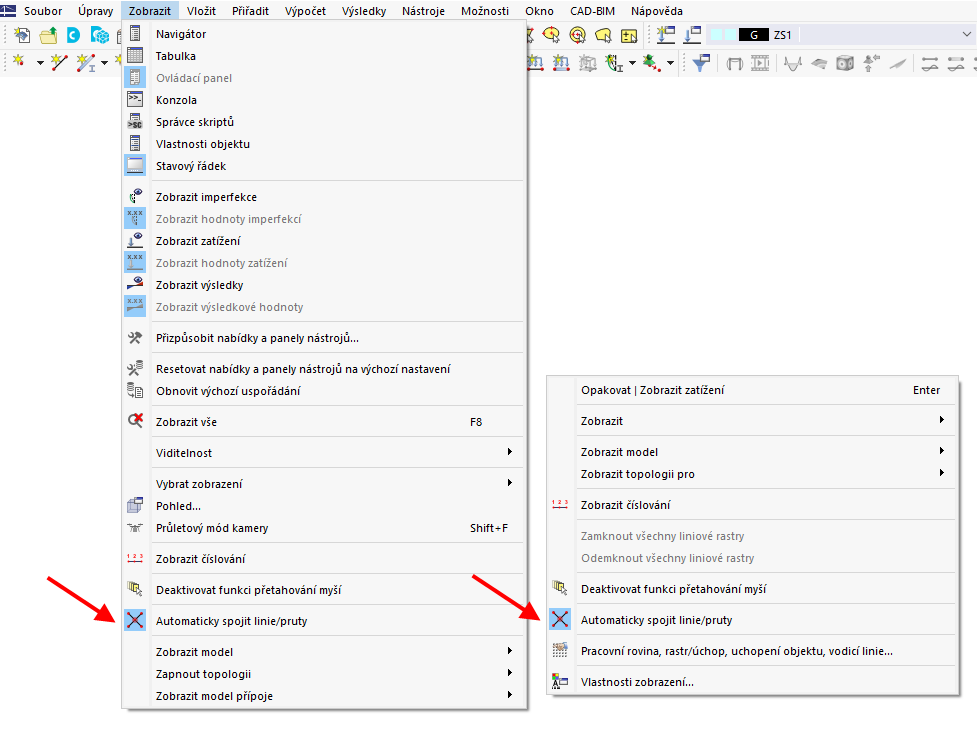Select the new node tool icon
The height and width of the screenshot is (733, 977).
(x=19, y=62)
